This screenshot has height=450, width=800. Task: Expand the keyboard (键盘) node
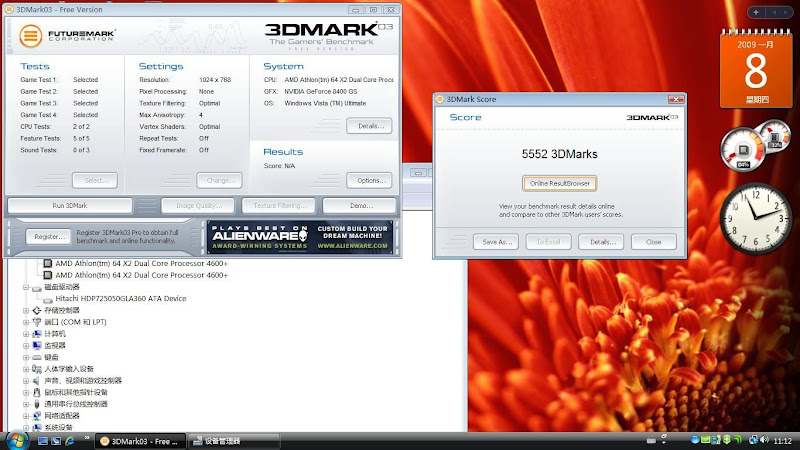pyautogui.click(x=26, y=358)
